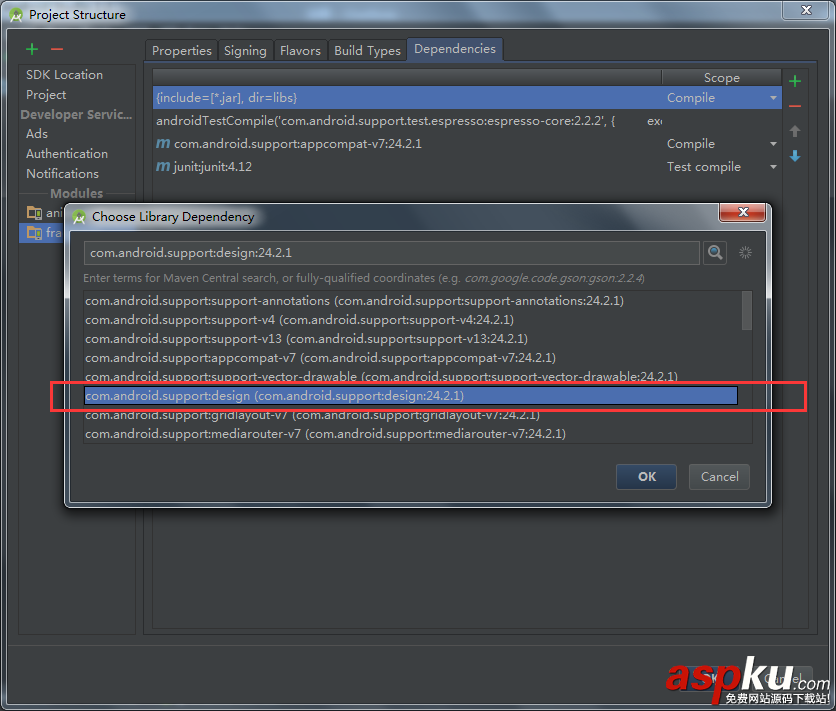Confirm library selection with OK button

click(x=646, y=476)
